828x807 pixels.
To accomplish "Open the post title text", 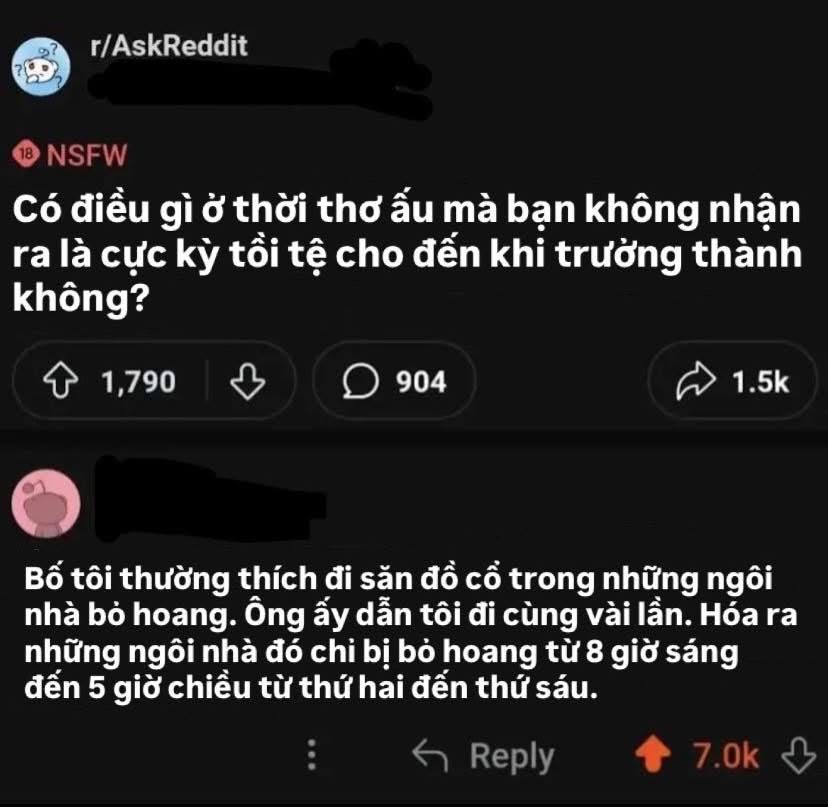I will point(407,254).
